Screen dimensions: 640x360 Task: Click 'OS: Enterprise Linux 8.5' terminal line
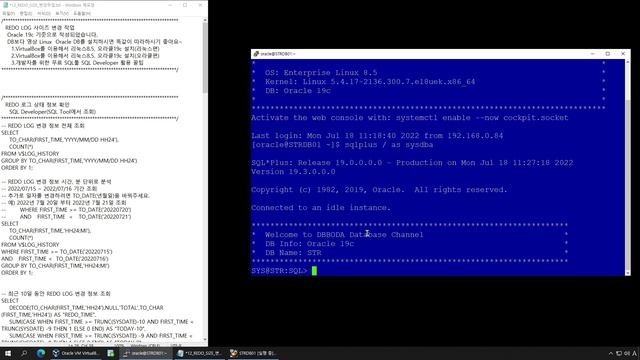click(x=321, y=73)
